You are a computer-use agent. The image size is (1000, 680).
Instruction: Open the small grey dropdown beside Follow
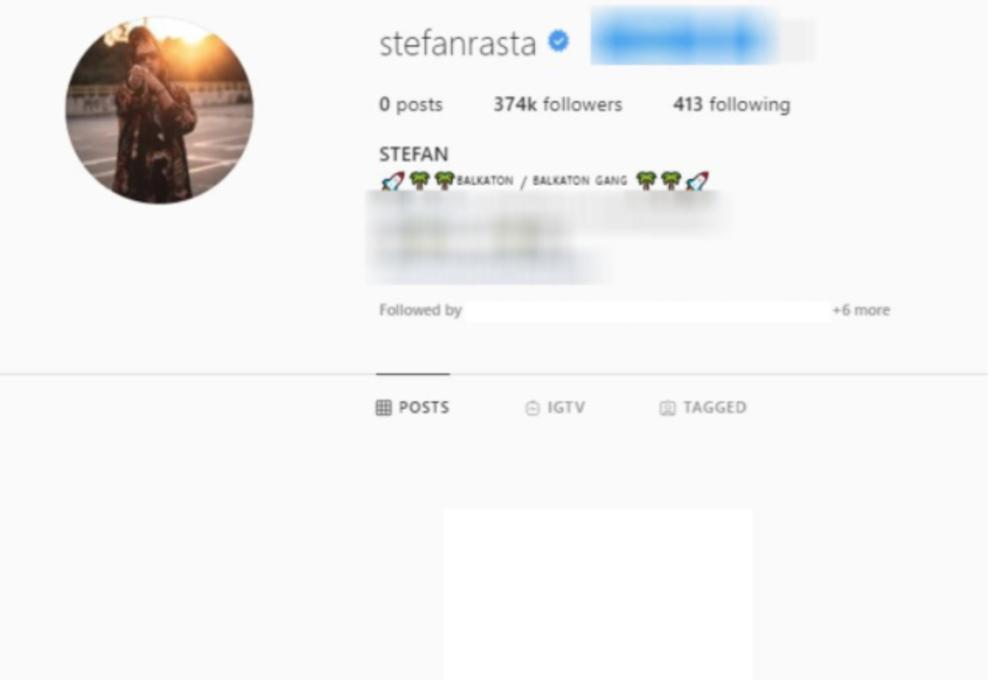tap(797, 40)
